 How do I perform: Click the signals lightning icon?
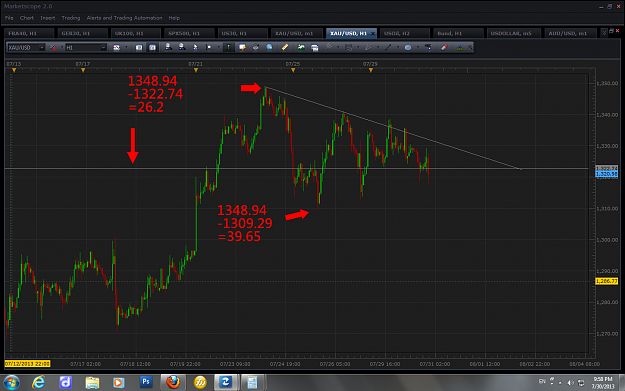(368, 47)
